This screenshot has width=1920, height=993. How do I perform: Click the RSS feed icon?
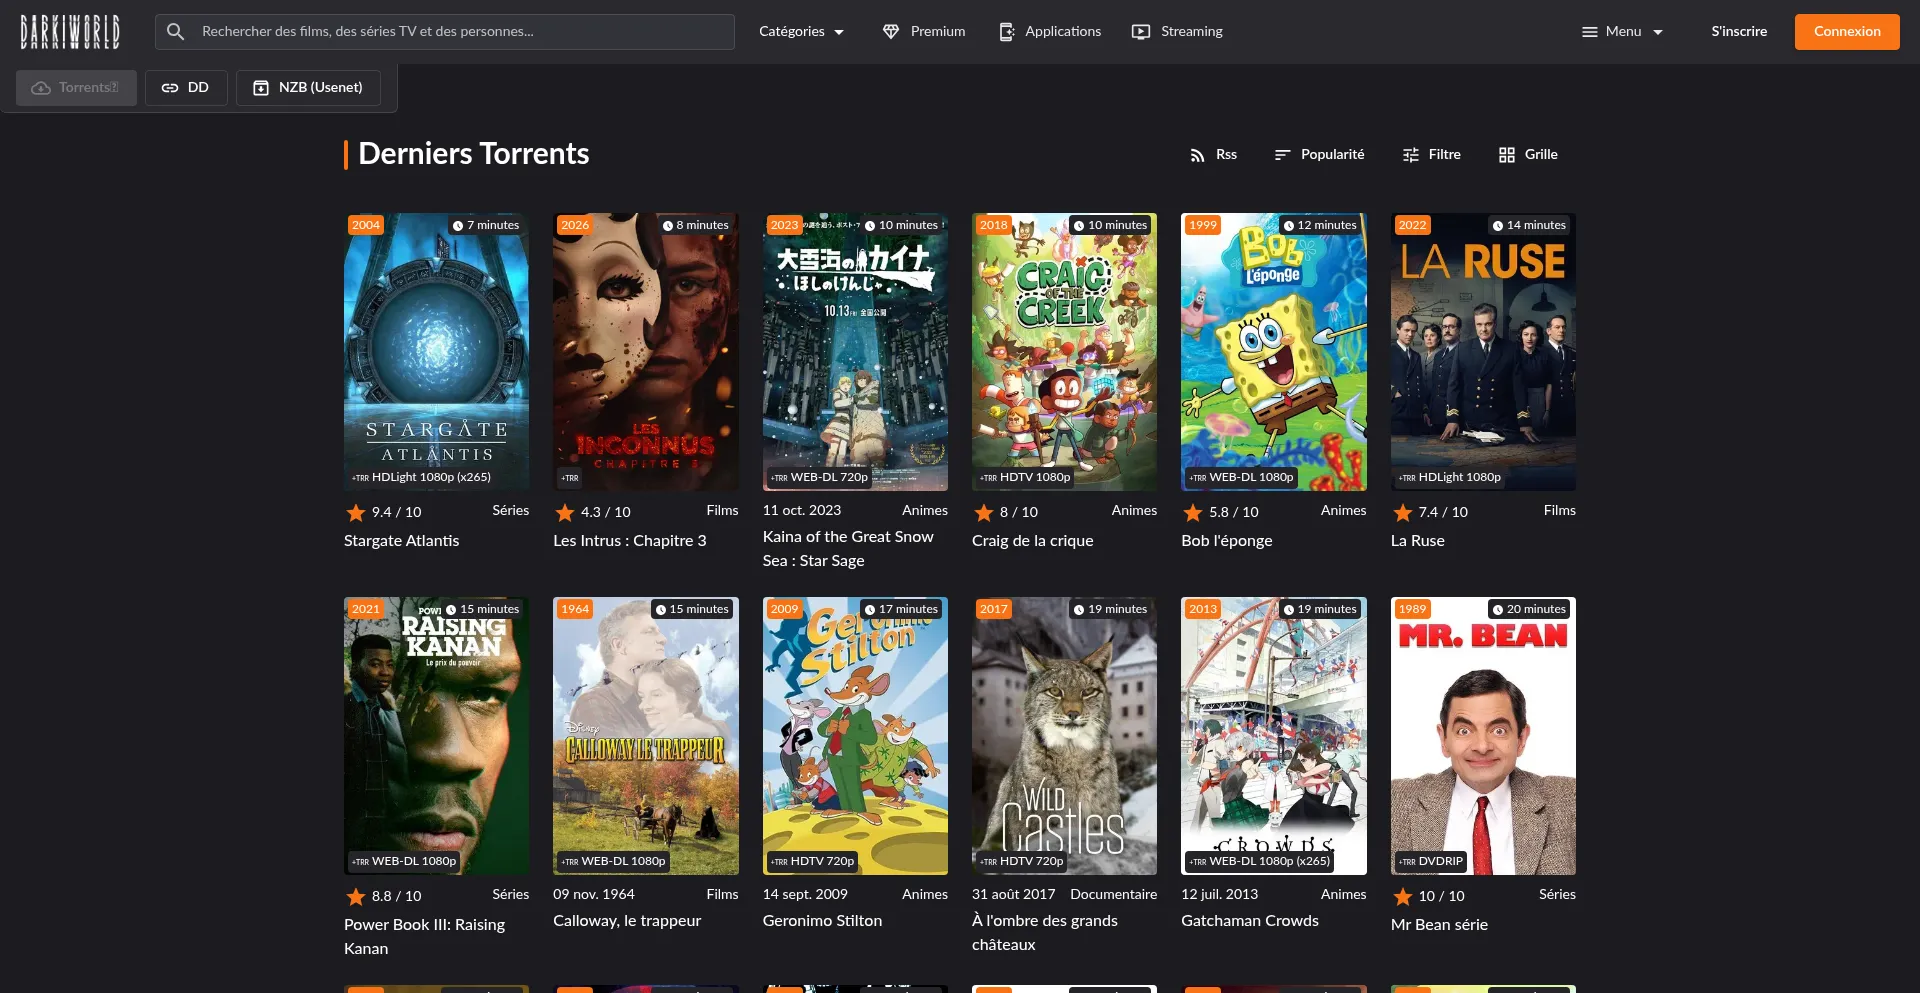click(x=1197, y=155)
